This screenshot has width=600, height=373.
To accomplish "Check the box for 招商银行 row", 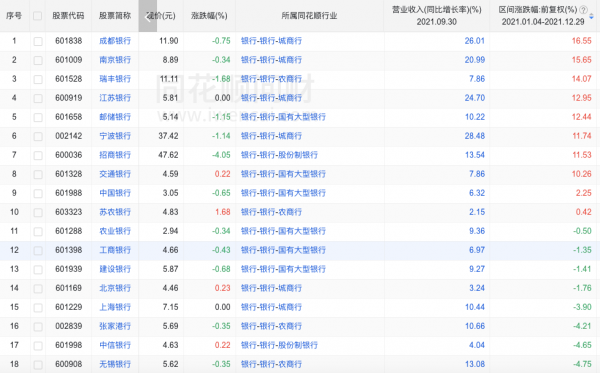I will [x=38, y=156].
